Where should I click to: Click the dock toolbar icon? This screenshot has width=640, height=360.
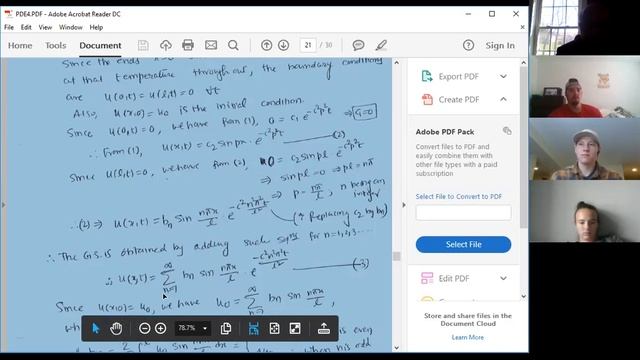324,328
